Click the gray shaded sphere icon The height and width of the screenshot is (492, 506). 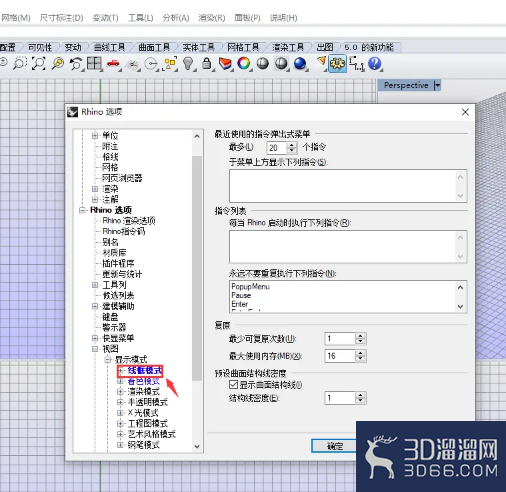point(263,63)
